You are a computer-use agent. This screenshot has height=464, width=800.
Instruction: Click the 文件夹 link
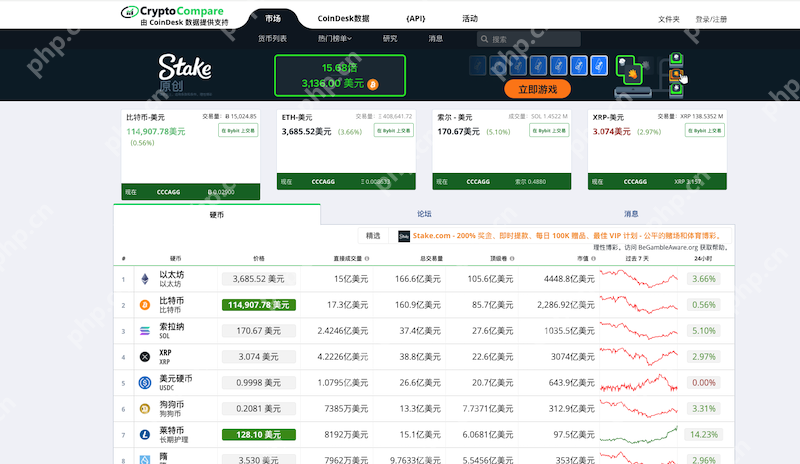669,19
